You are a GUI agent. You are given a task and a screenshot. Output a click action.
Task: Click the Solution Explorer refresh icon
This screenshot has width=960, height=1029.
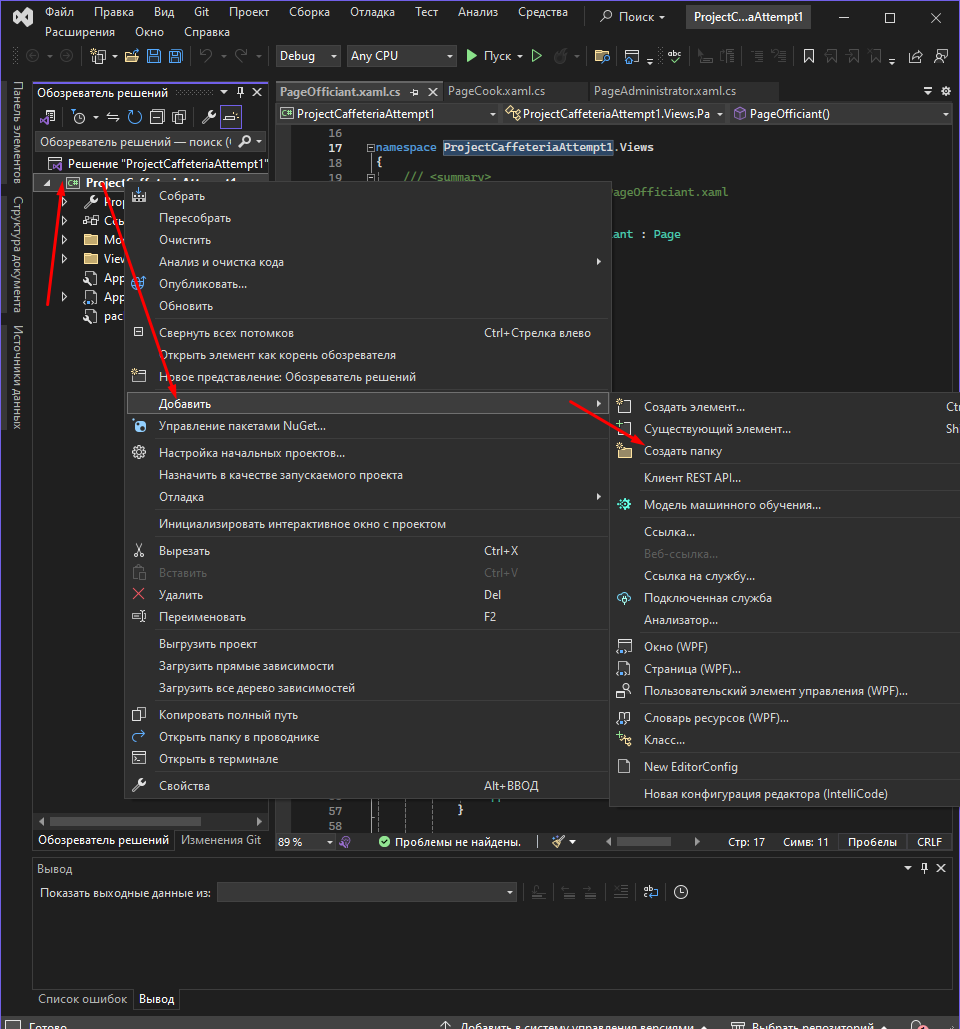coord(135,117)
